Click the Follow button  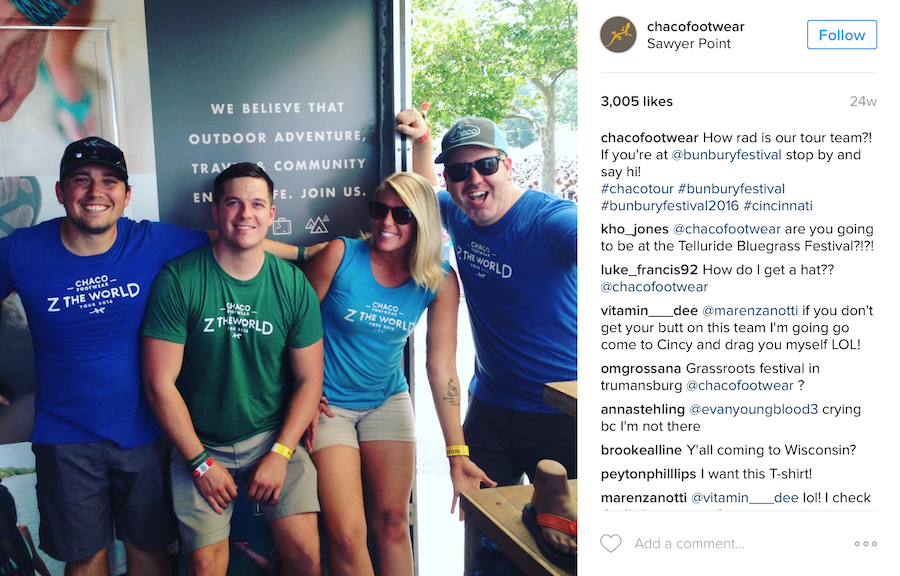[841, 35]
